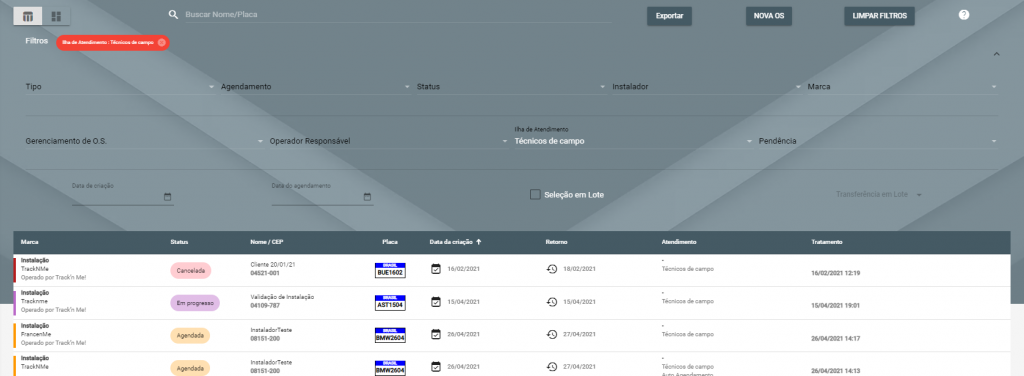This screenshot has width=1024, height=376.
Task: Open the Data do agendamento calendar icon
Action: tap(367, 196)
